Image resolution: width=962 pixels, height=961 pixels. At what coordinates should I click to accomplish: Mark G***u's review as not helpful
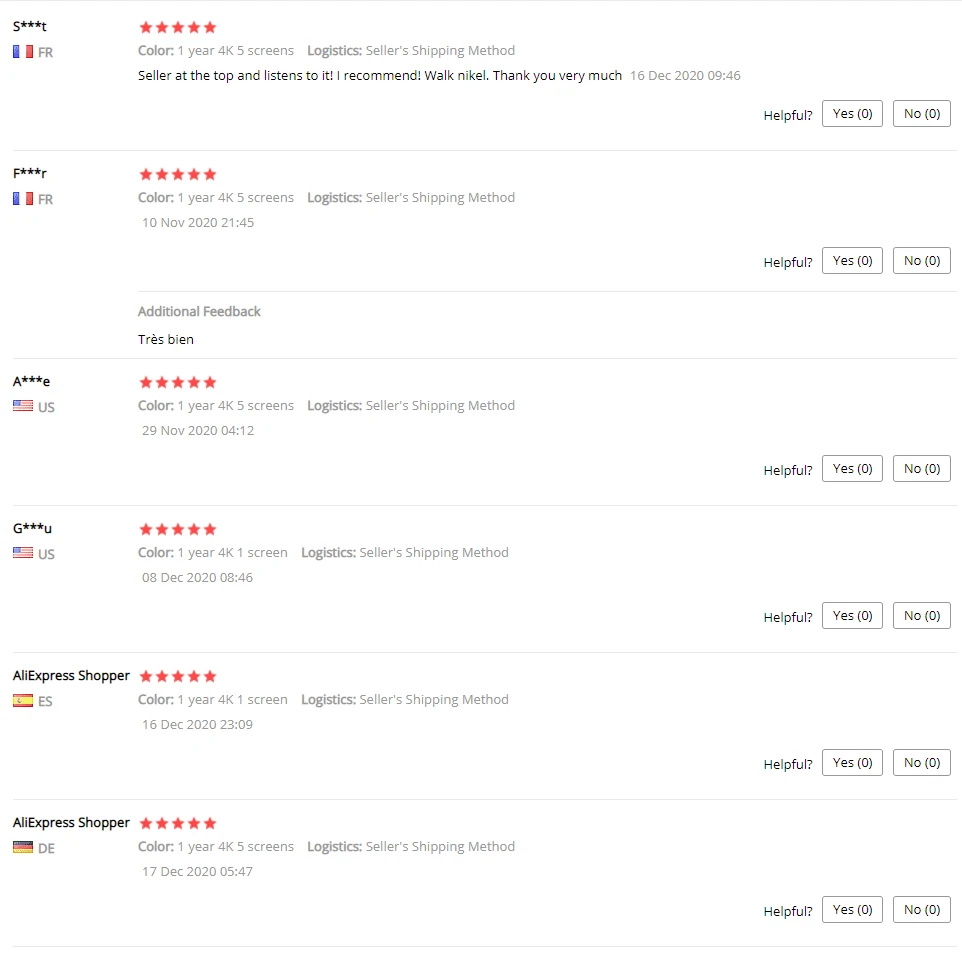tap(921, 616)
